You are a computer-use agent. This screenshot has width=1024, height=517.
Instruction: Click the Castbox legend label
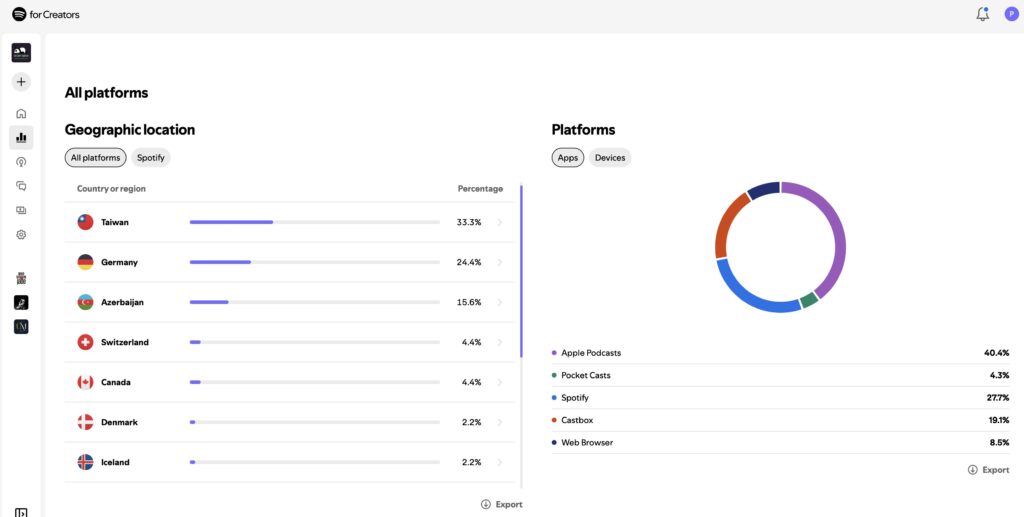(577, 420)
